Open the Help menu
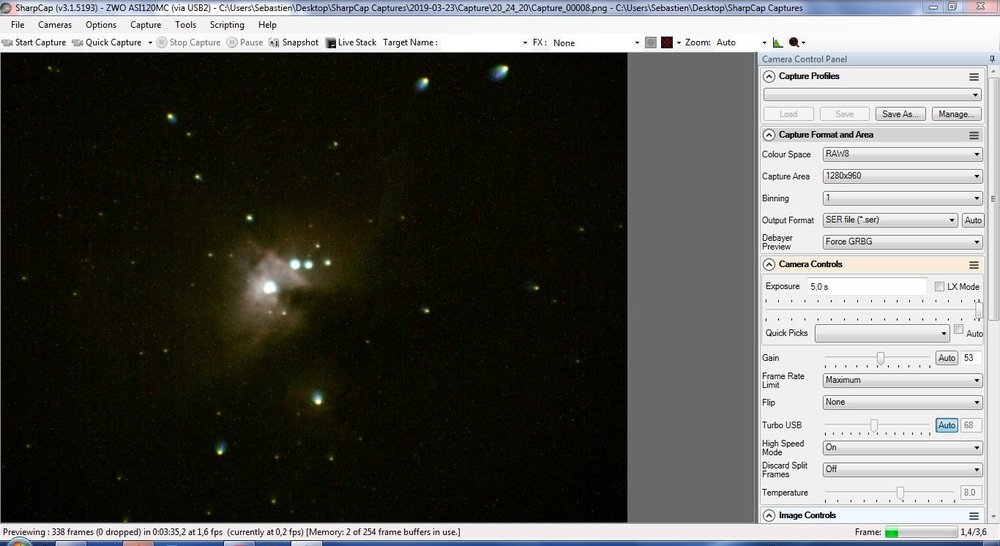The image size is (1000, 546). point(267,25)
